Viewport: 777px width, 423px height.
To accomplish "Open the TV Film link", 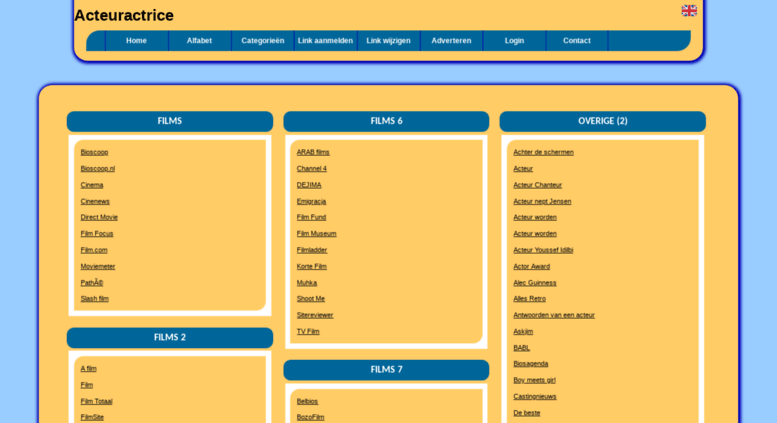I will tap(308, 331).
